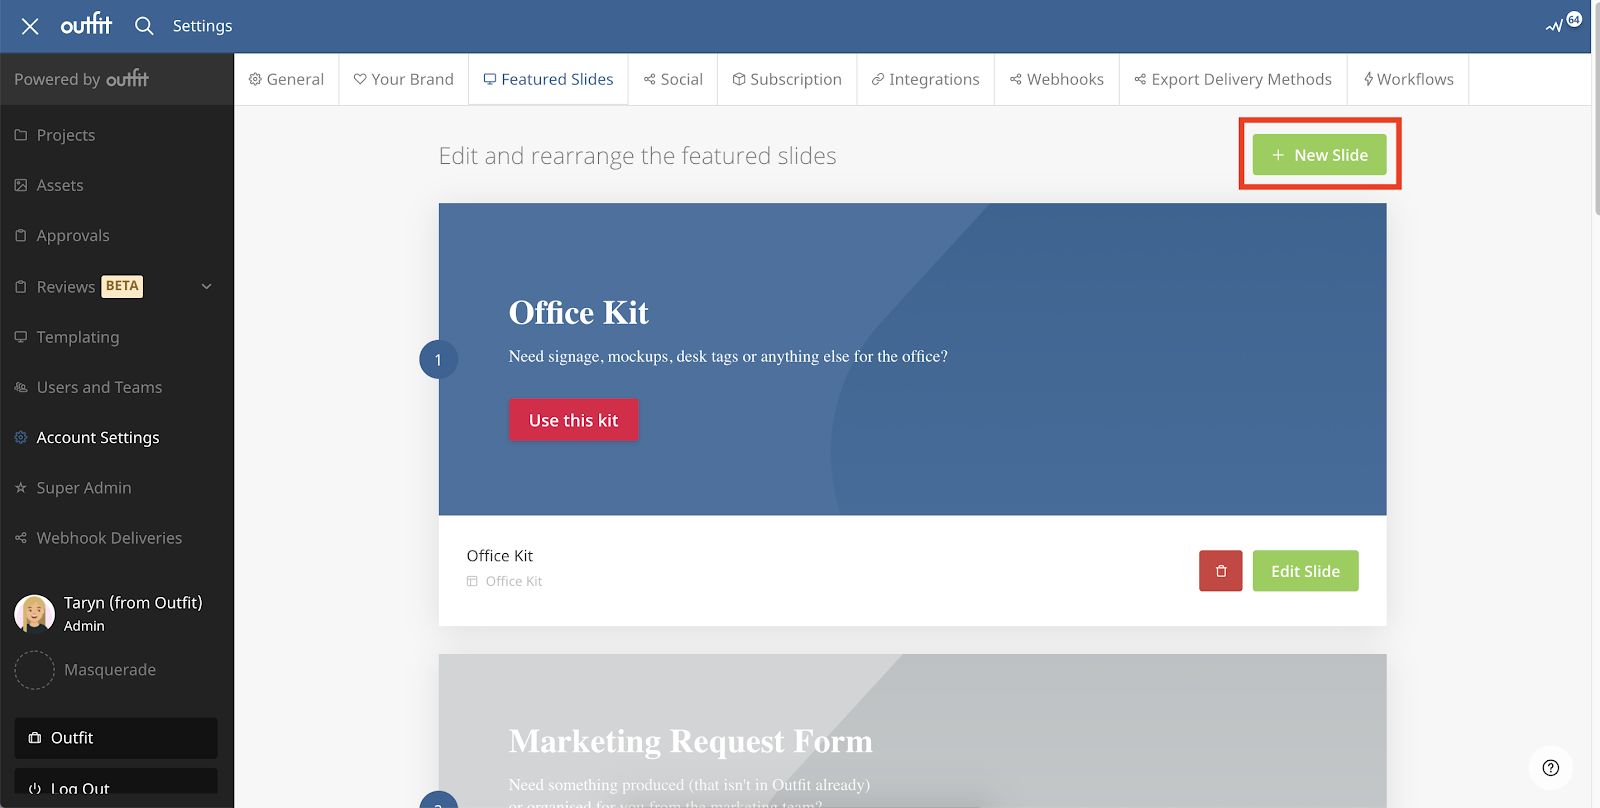
Task: Open the Integrations tab
Action: pyautogui.click(x=926, y=79)
